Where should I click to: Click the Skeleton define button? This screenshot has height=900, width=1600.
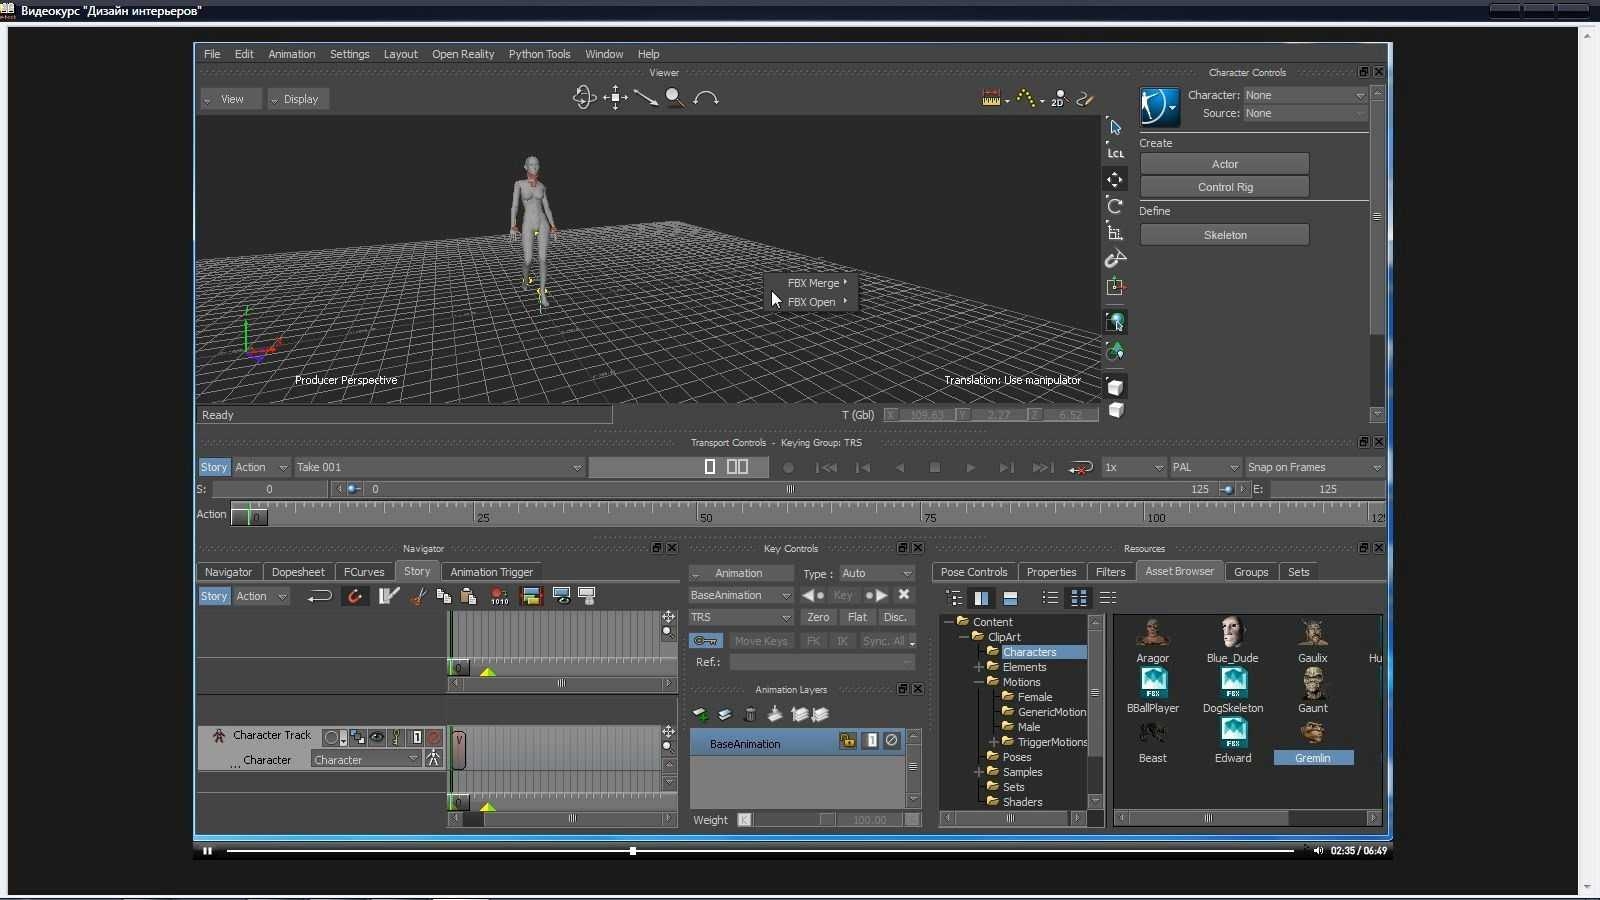(x=1225, y=235)
